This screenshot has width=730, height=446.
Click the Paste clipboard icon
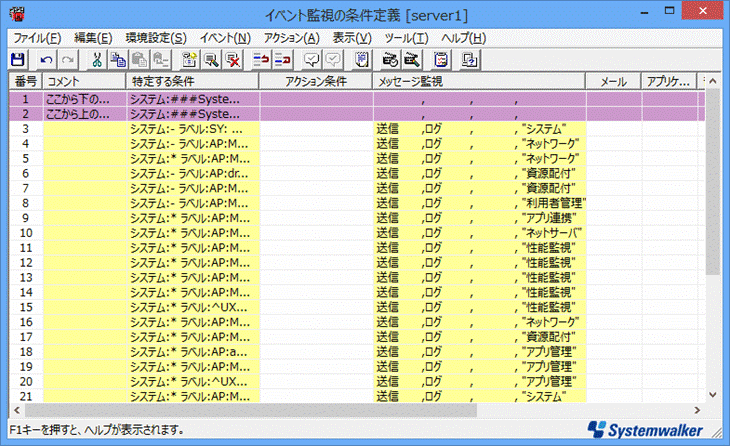click(139, 59)
